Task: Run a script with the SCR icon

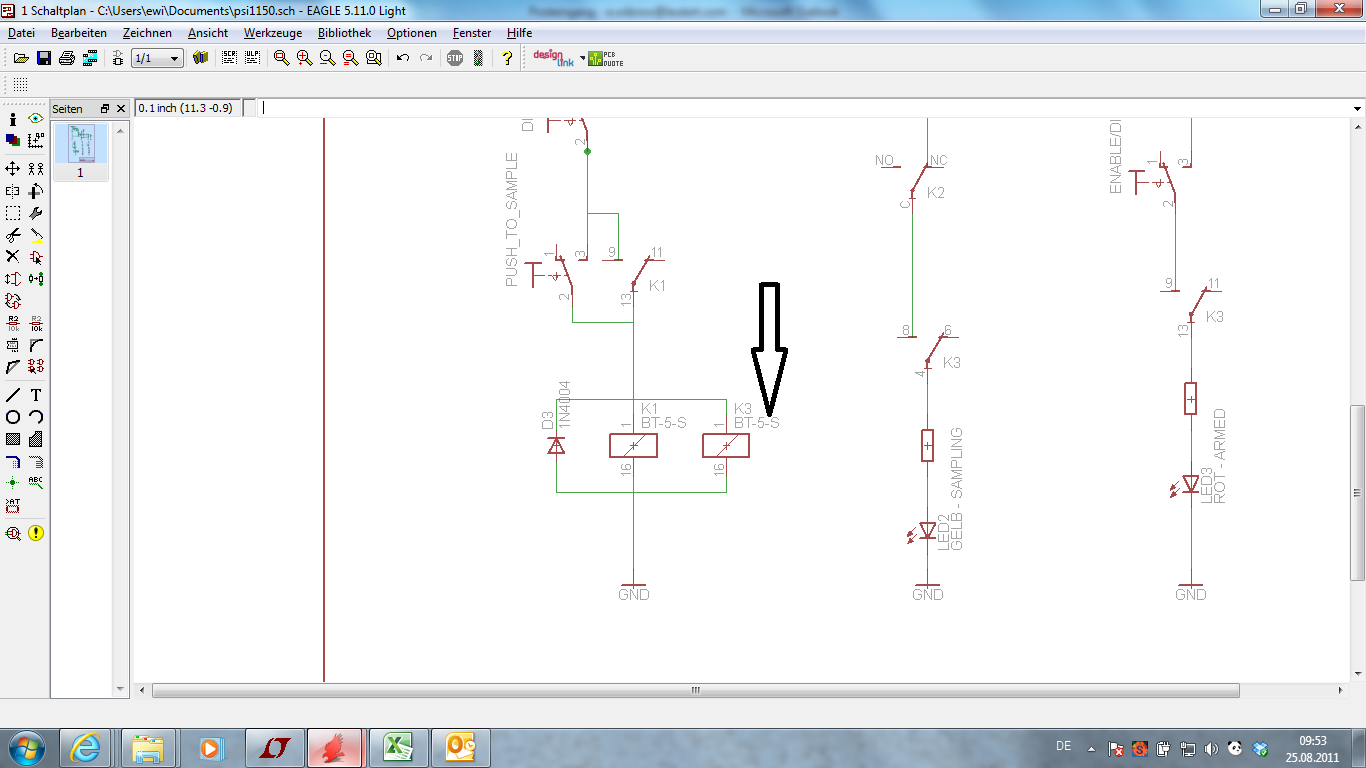Action: tap(229, 58)
